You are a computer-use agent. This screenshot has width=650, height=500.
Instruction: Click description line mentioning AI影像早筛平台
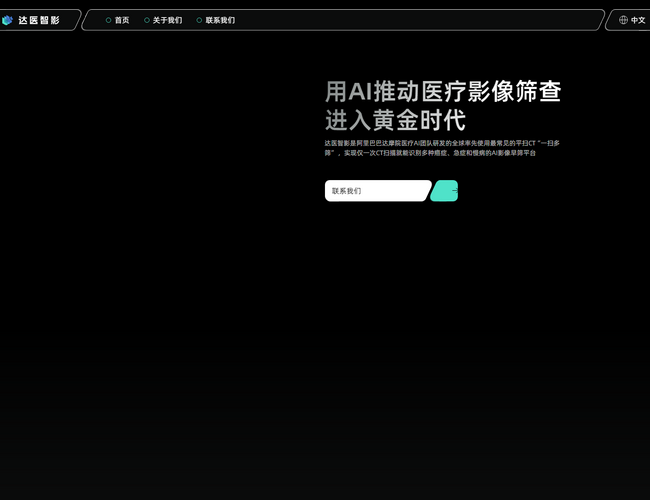[x=429, y=153]
